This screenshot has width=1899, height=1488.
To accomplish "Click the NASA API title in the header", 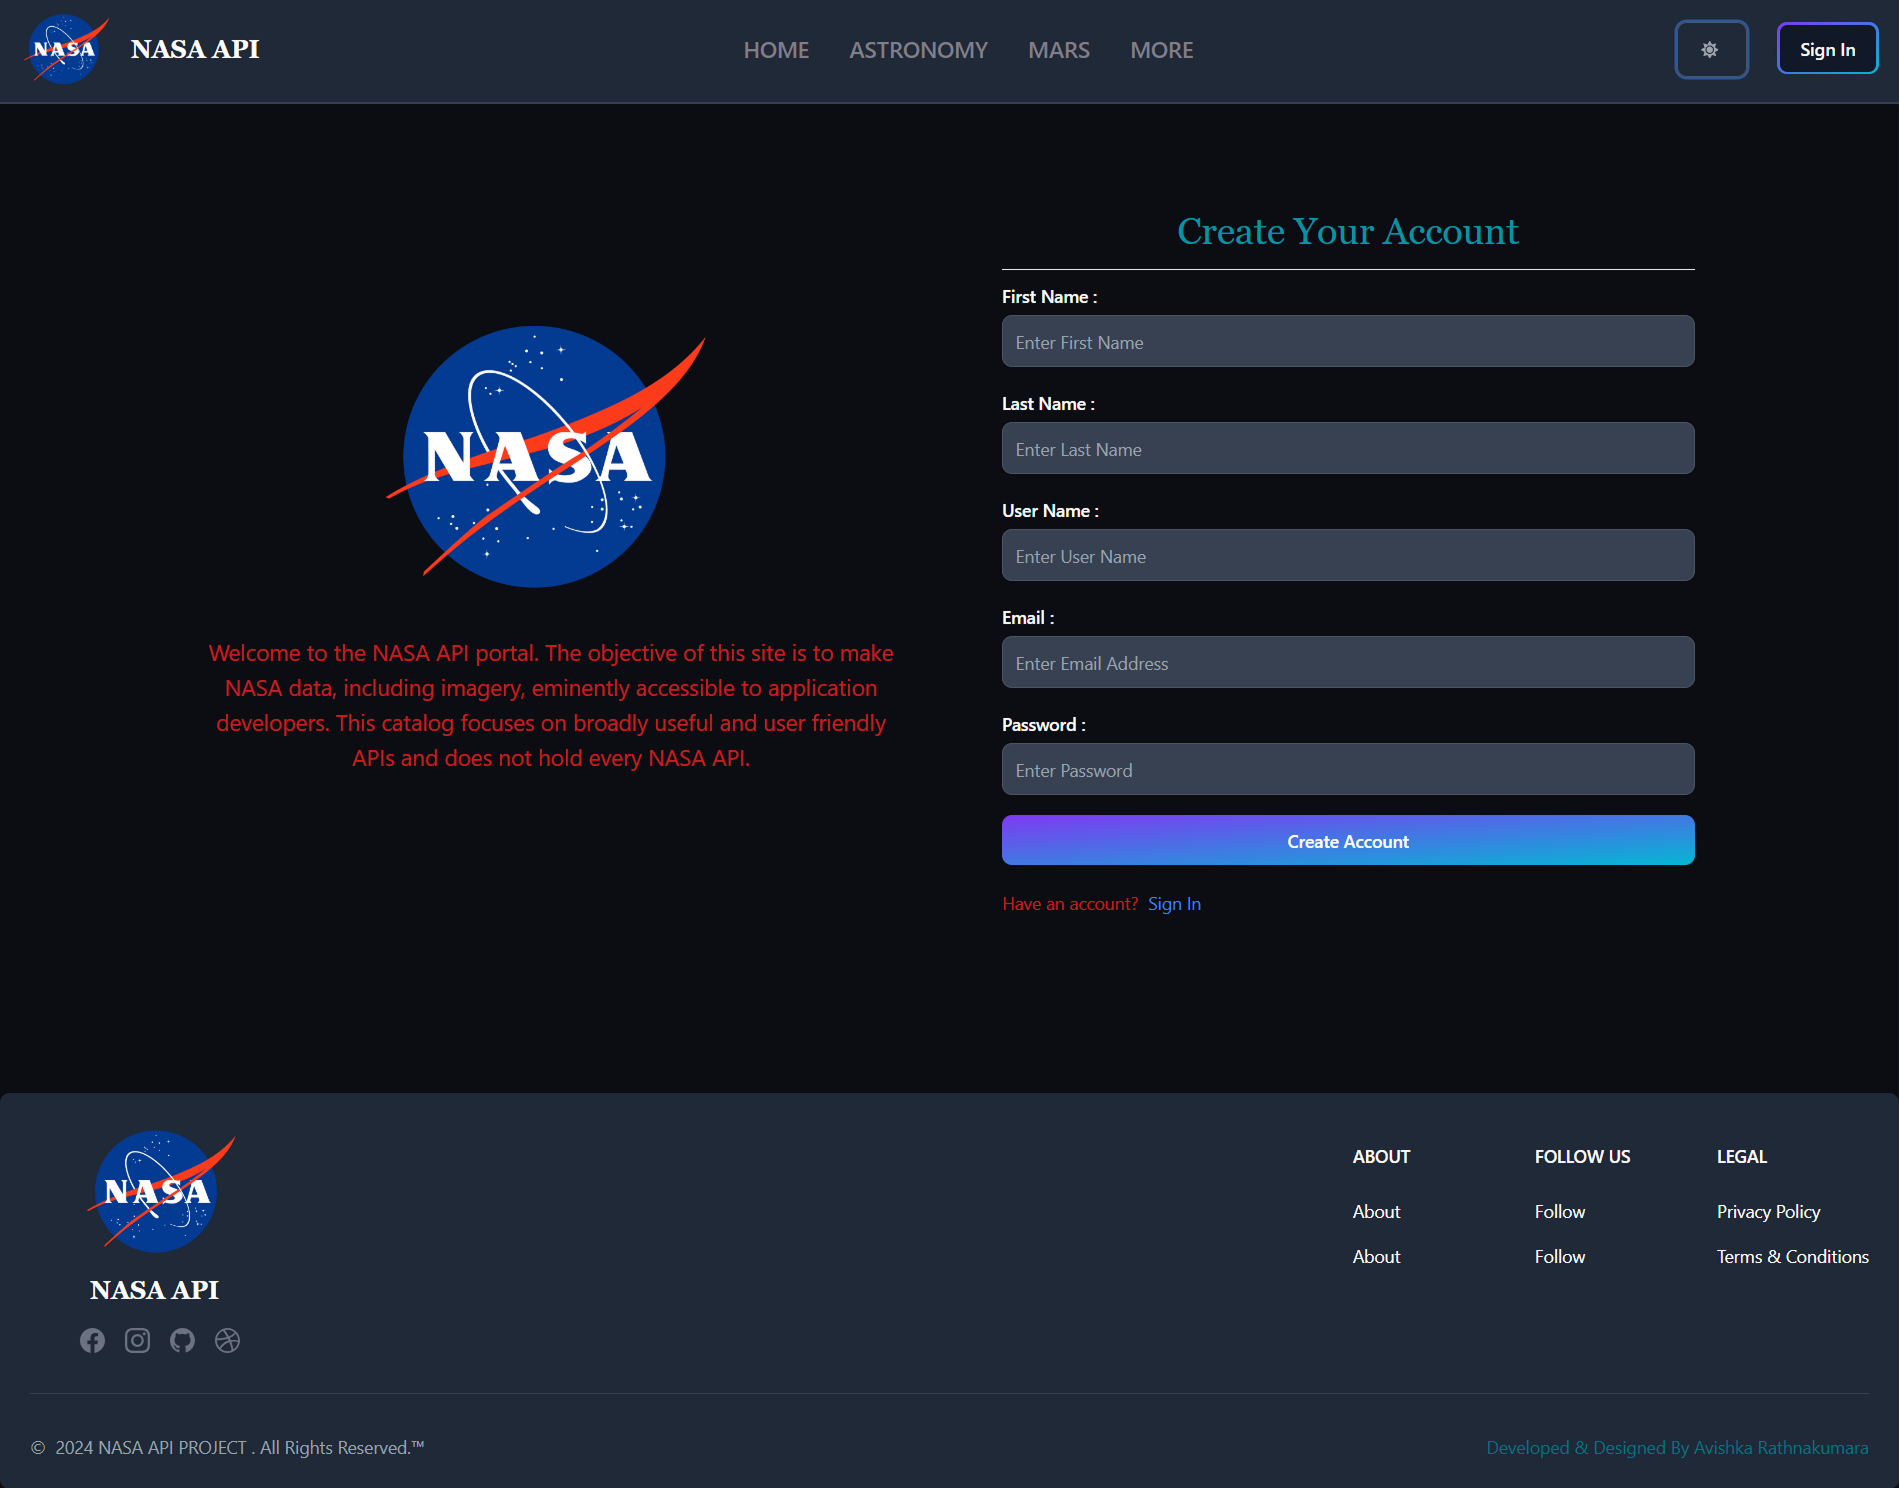I will click(195, 49).
